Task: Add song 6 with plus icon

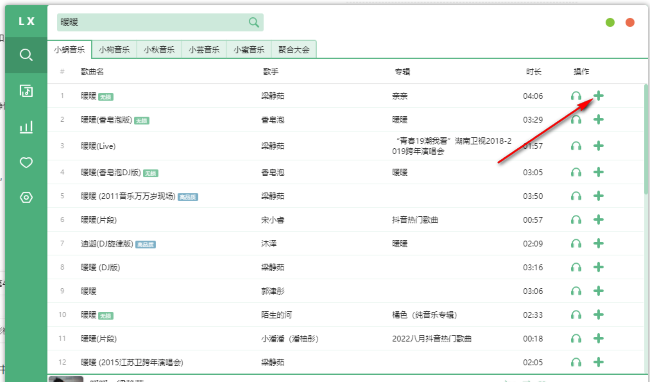Action: click(x=598, y=220)
